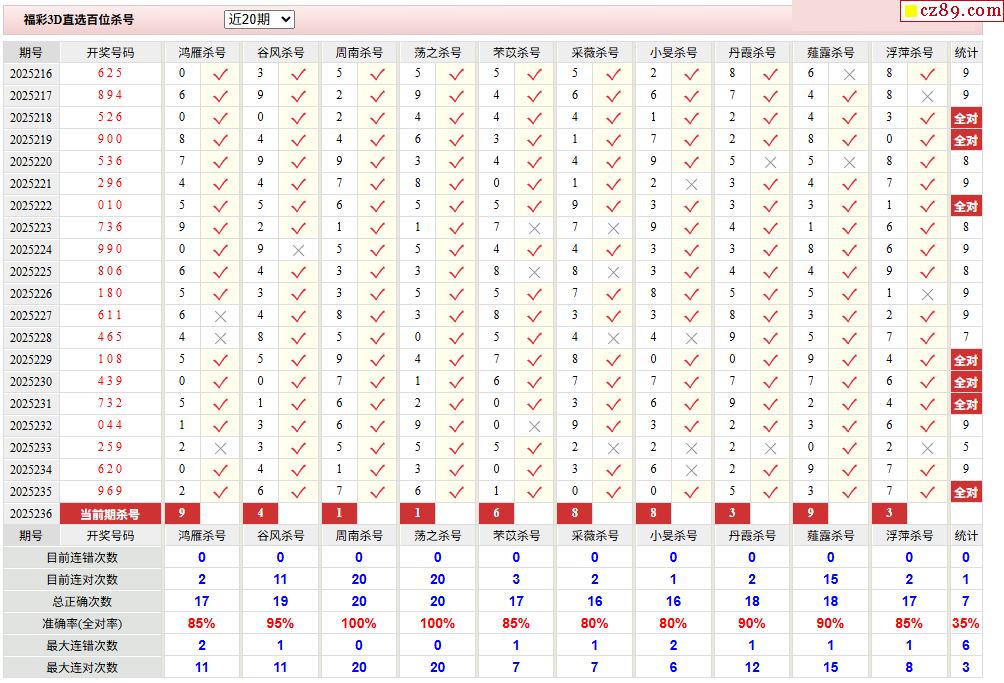This screenshot has height=683, width=1004.
Task: Click the red check for 荡之杀号 in row 2025230
Action: (x=456, y=382)
